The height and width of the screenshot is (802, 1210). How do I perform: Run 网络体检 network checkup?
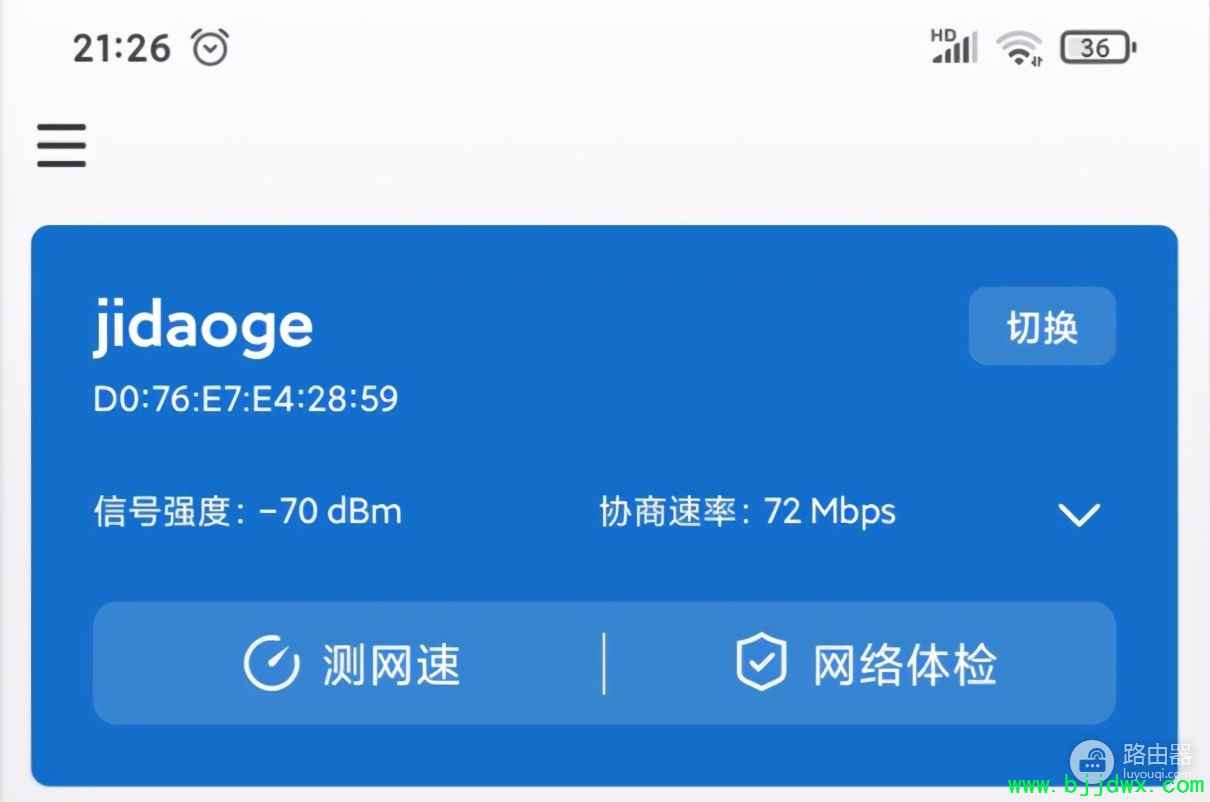pyautogui.click(x=904, y=664)
